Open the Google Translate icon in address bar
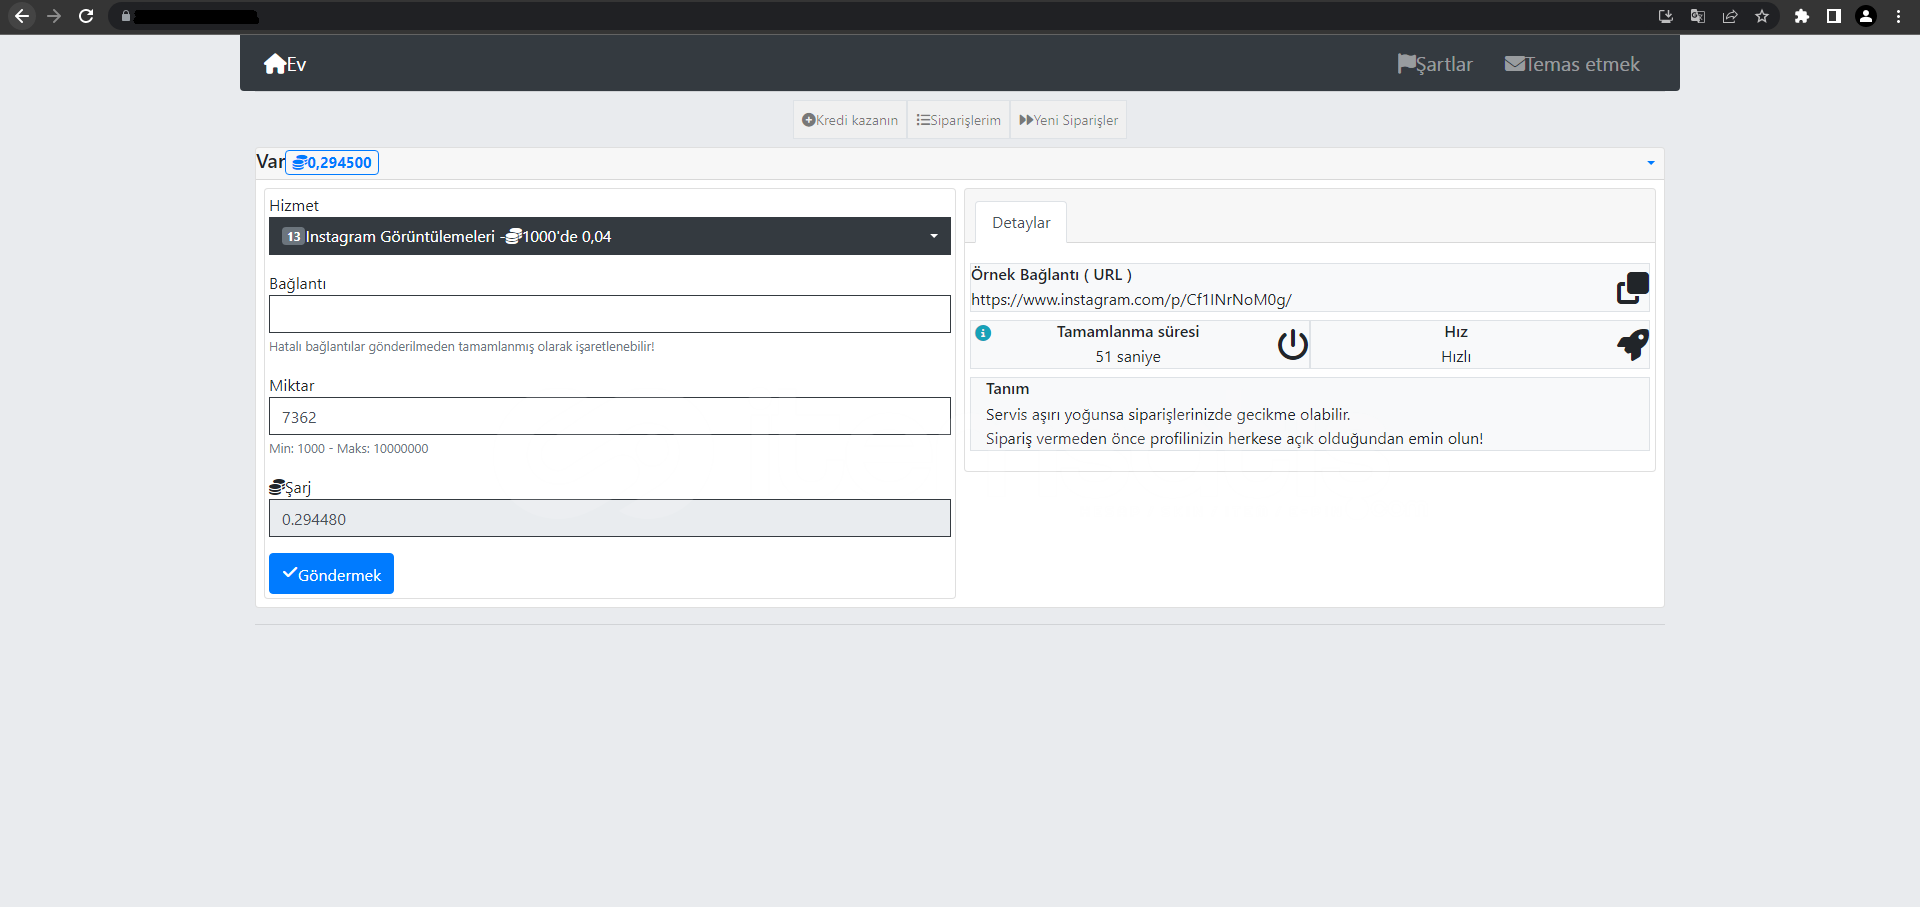Screen dimensions: 1920x907 click(x=1698, y=16)
